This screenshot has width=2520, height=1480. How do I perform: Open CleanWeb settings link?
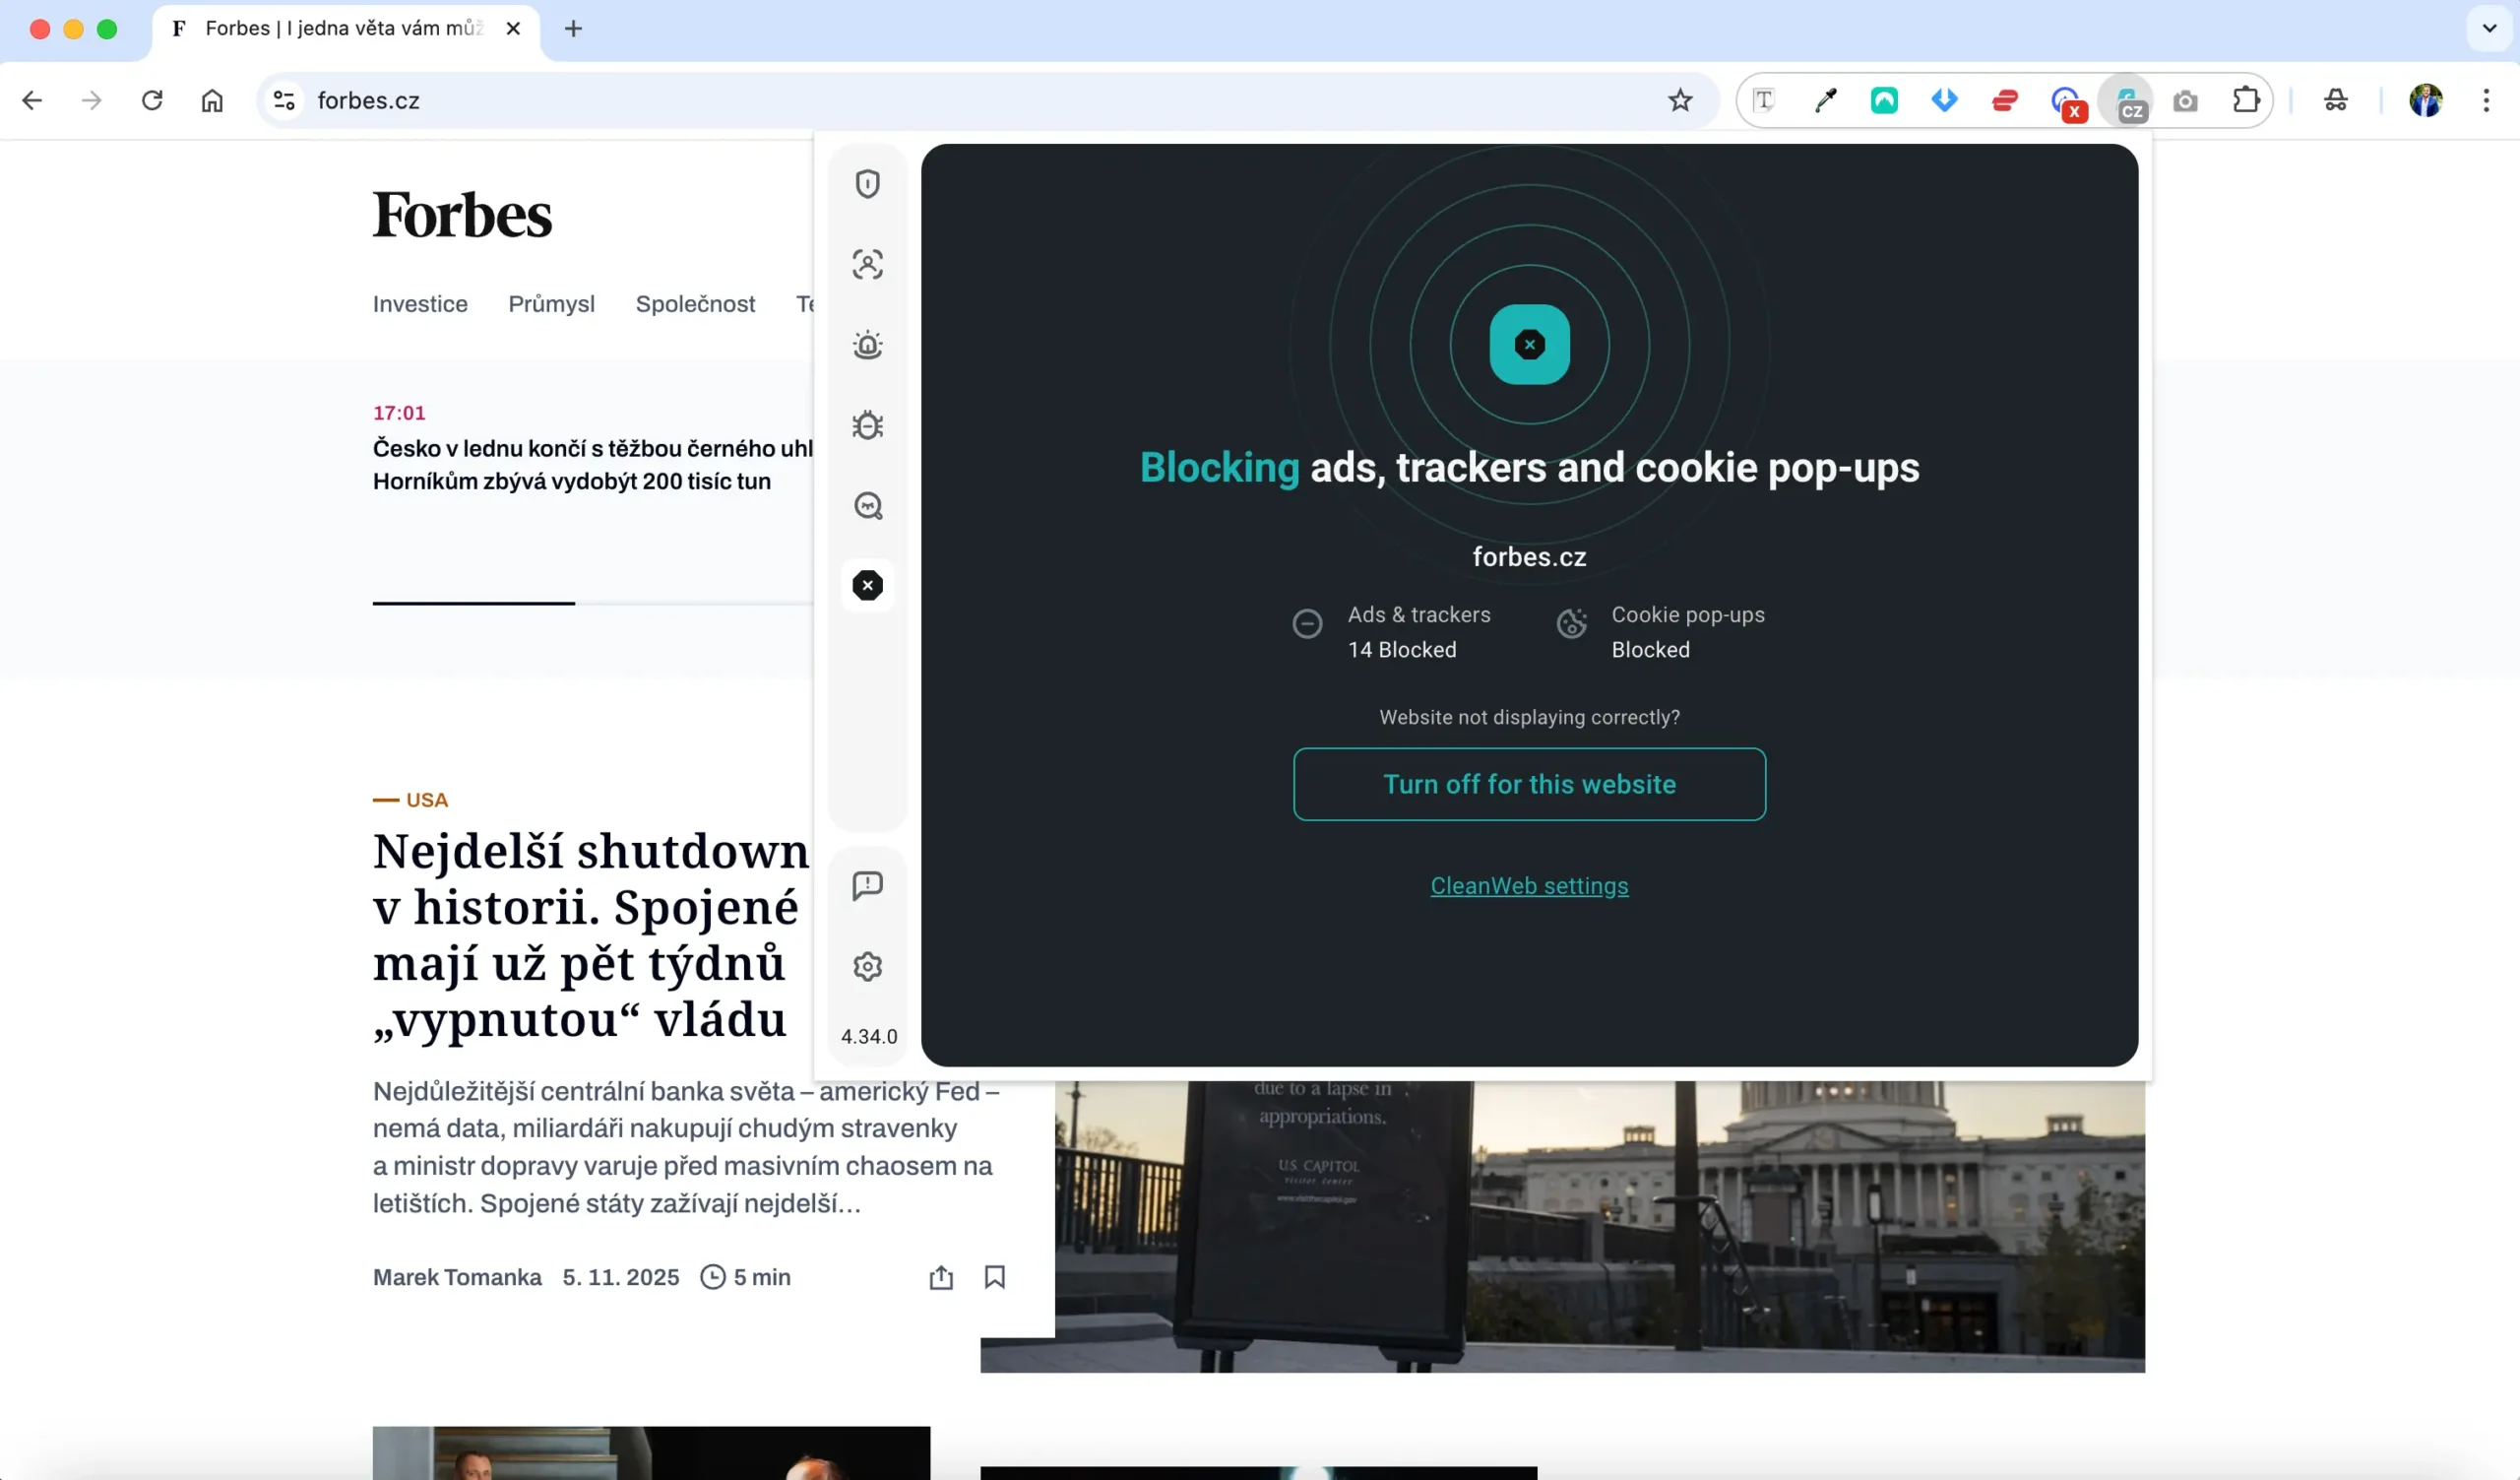1529,886
